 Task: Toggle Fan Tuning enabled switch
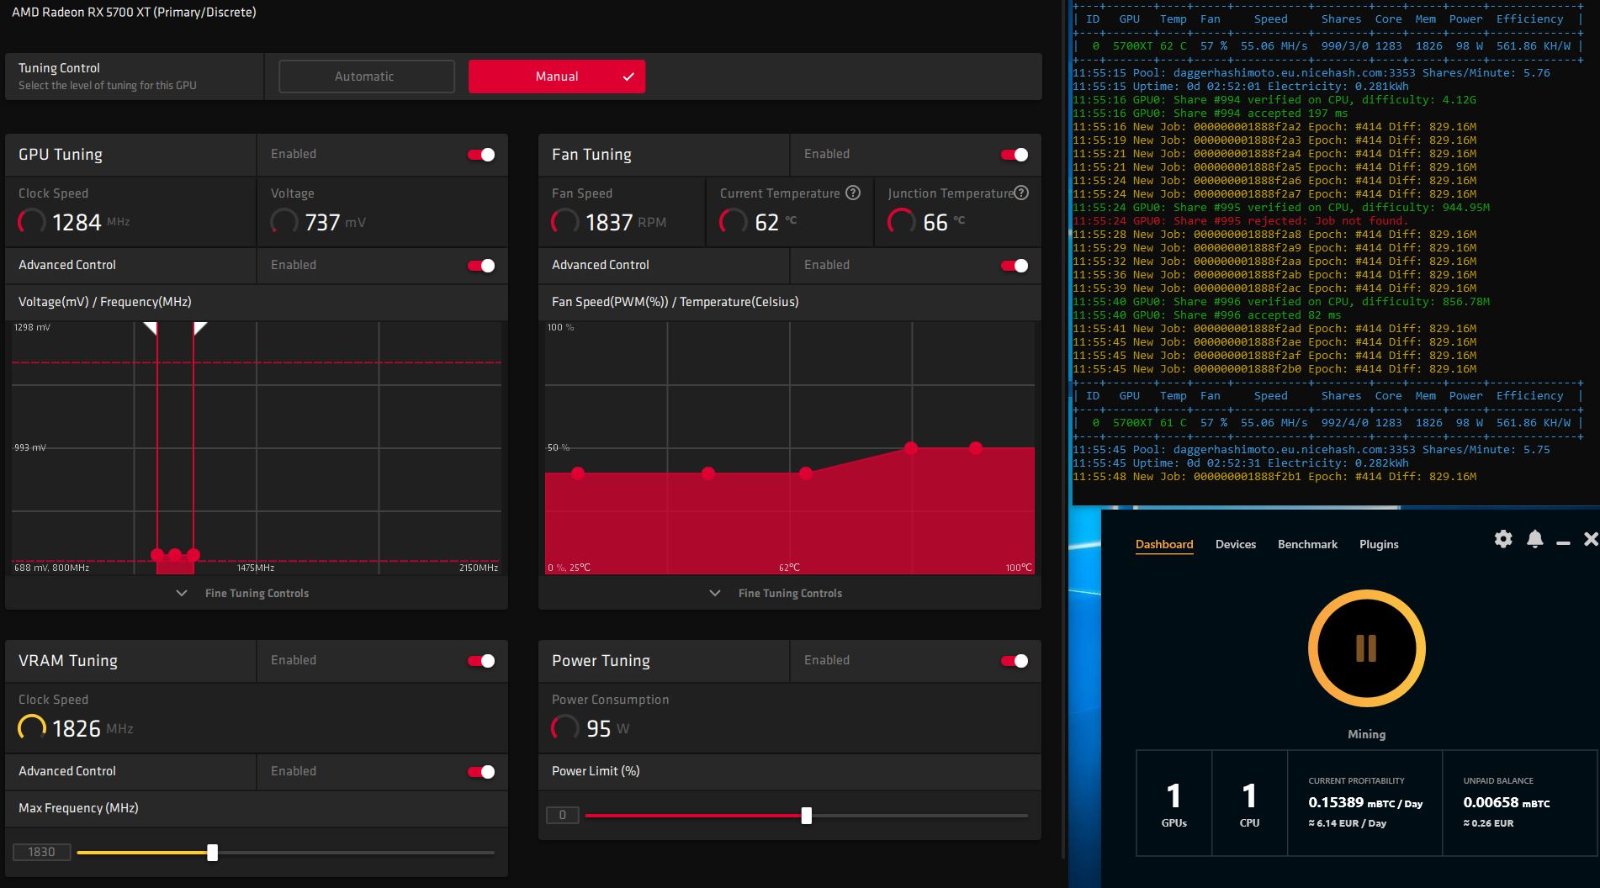pyautogui.click(x=1014, y=154)
